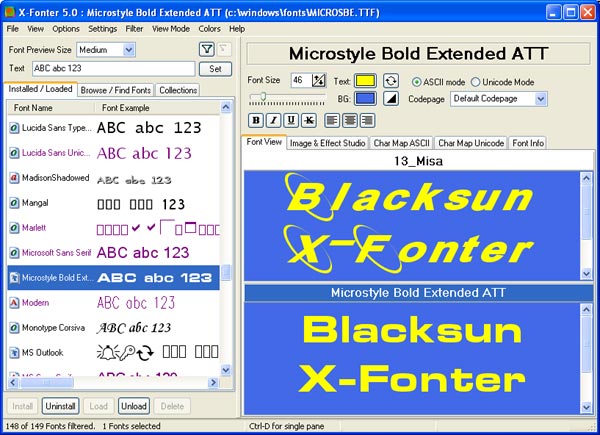This screenshot has height=435, width=600.
Task: Select ASCII mode radio button
Action: pyautogui.click(x=417, y=82)
